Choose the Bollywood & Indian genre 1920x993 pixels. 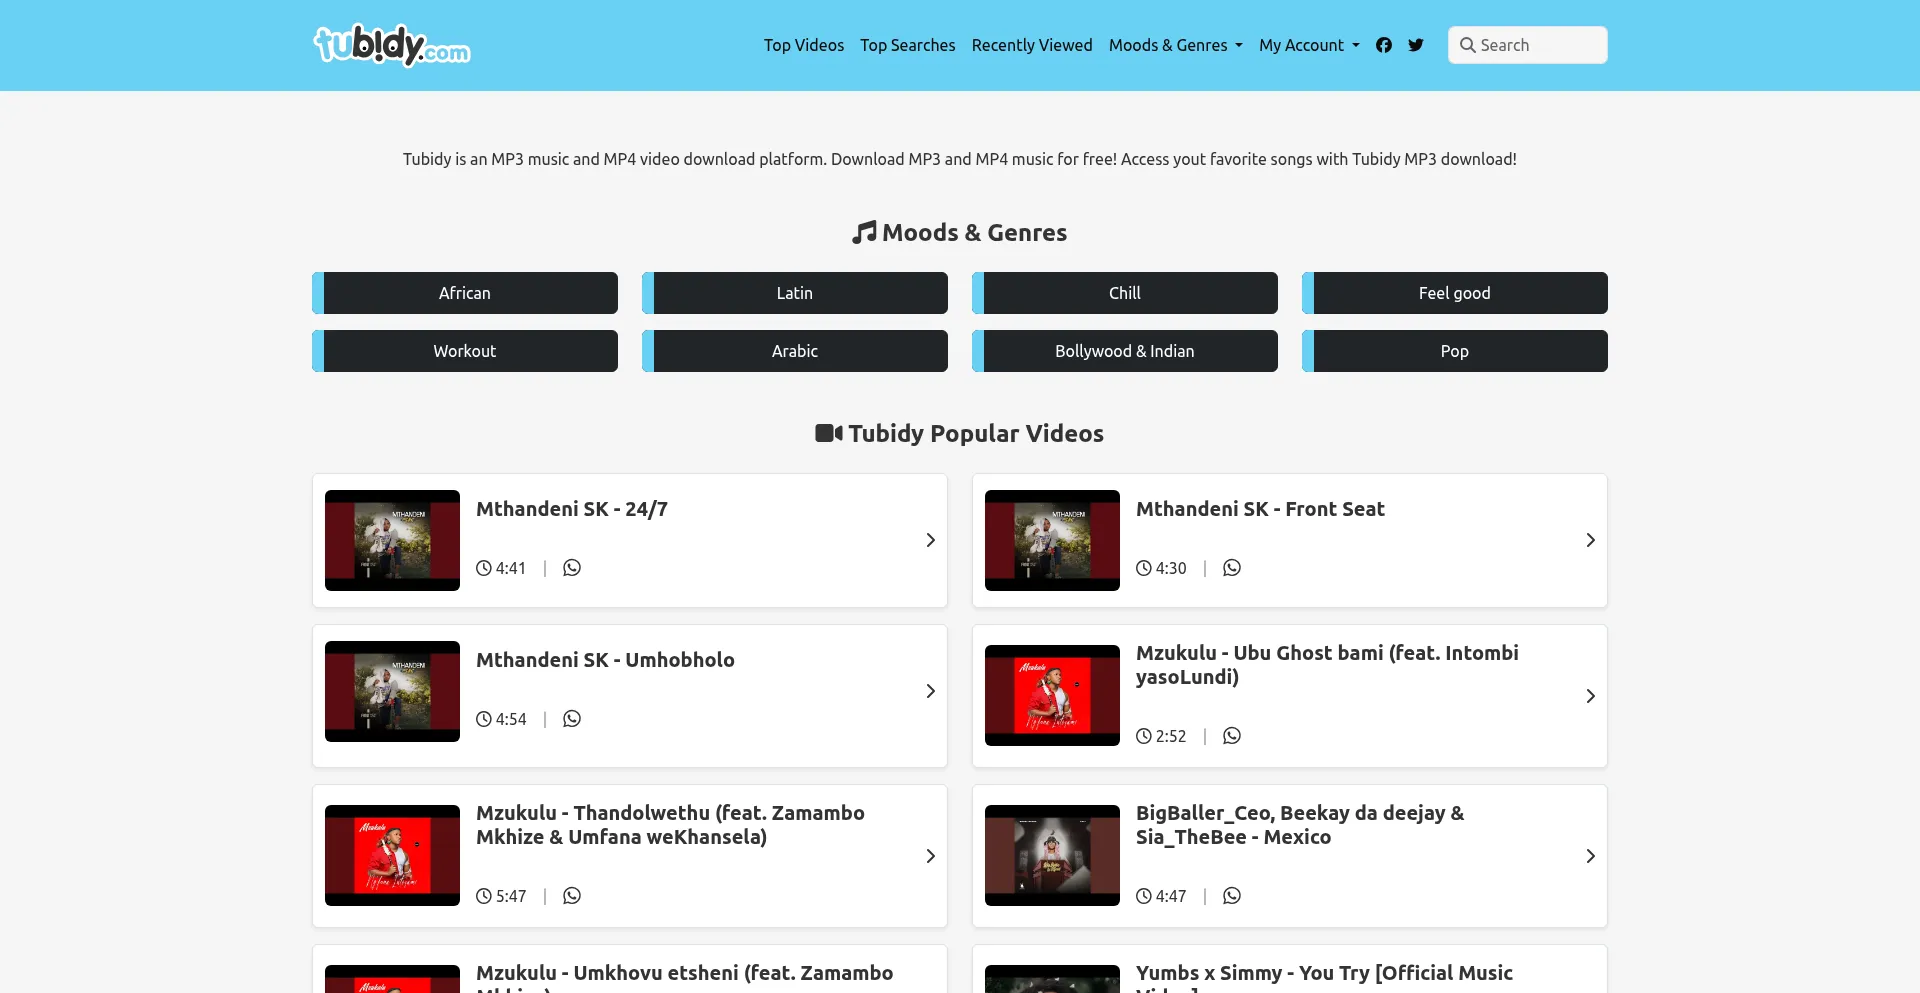point(1125,351)
